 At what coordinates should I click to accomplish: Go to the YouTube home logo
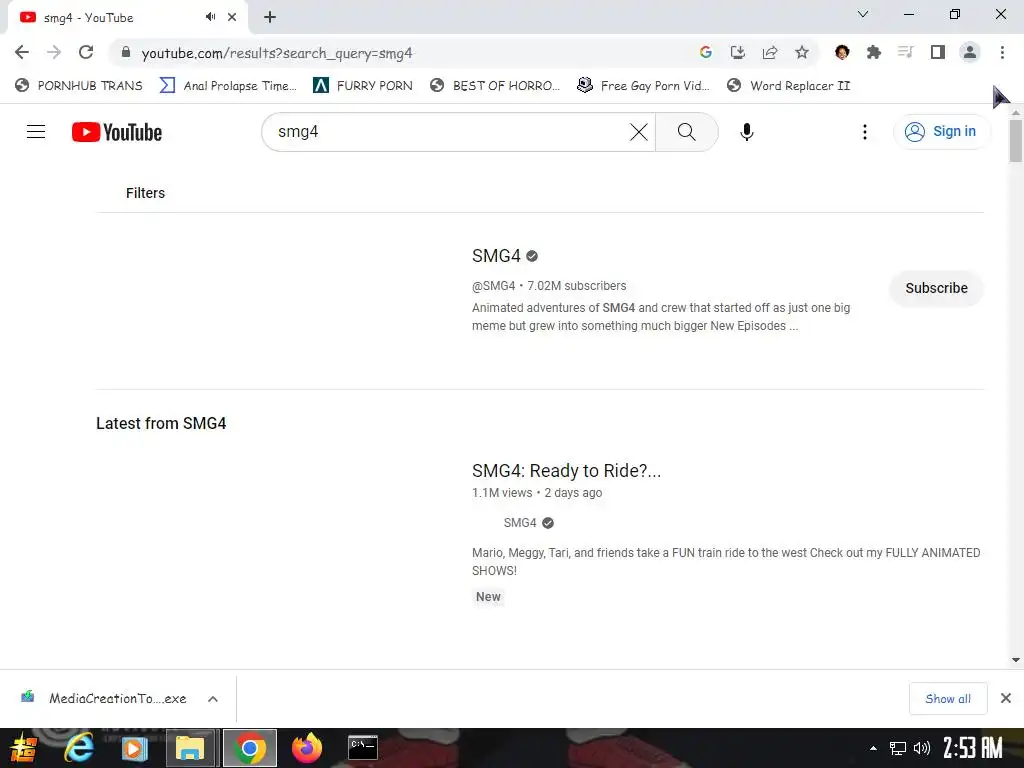[x=117, y=132]
